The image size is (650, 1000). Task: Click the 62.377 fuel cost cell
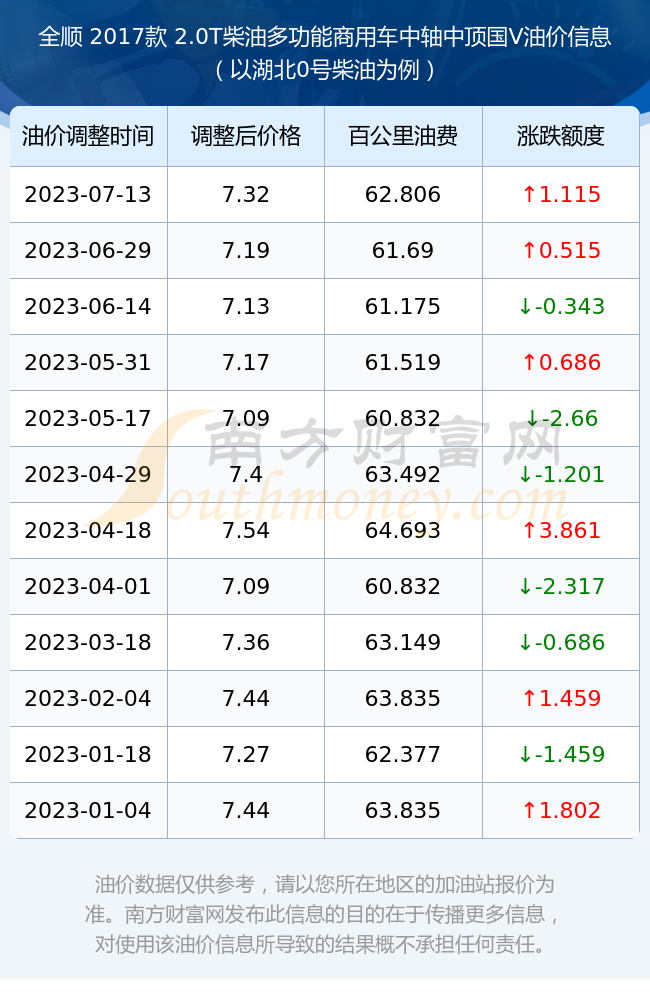tap(403, 754)
